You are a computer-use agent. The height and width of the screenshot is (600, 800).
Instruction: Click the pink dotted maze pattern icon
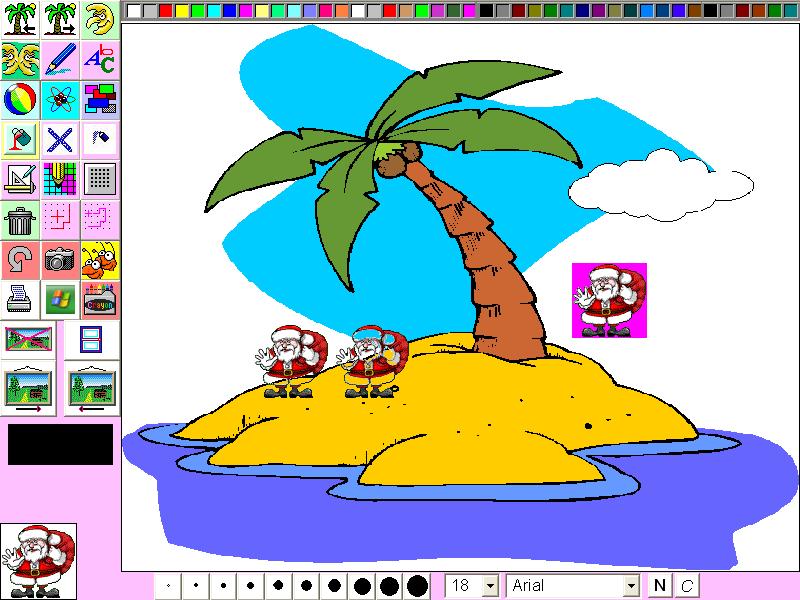tap(100, 219)
